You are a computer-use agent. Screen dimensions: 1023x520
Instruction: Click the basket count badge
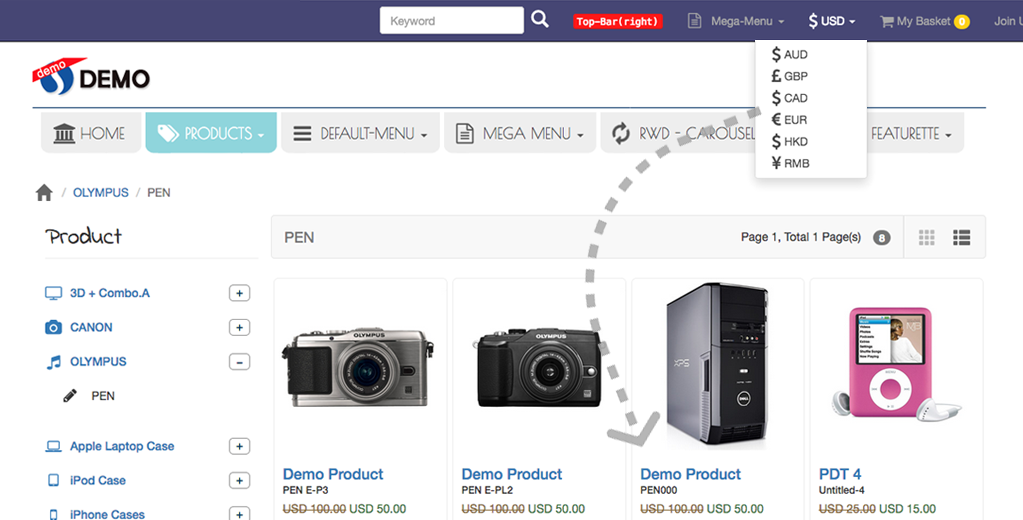(x=962, y=22)
